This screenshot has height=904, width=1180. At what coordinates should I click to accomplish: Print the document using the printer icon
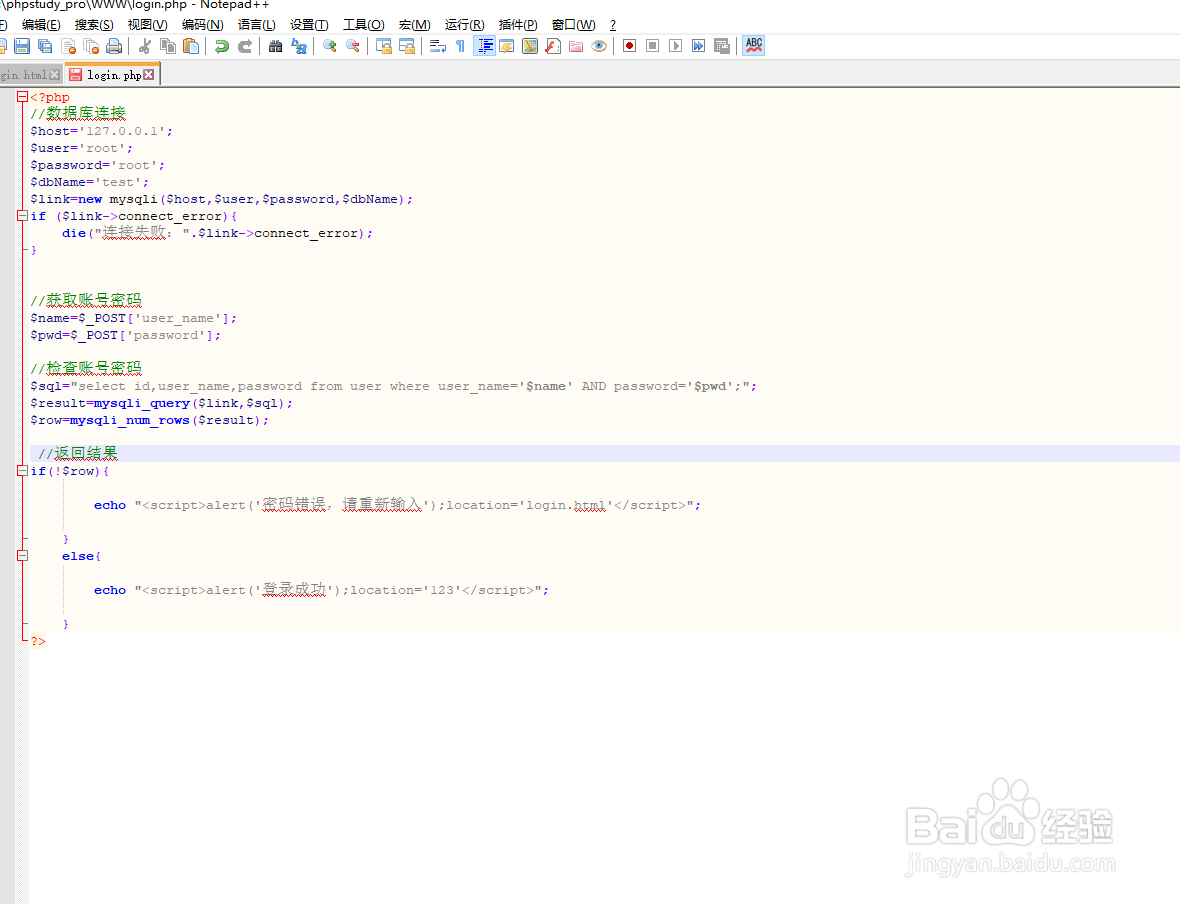pyautogui.click(x=114, y=46)
